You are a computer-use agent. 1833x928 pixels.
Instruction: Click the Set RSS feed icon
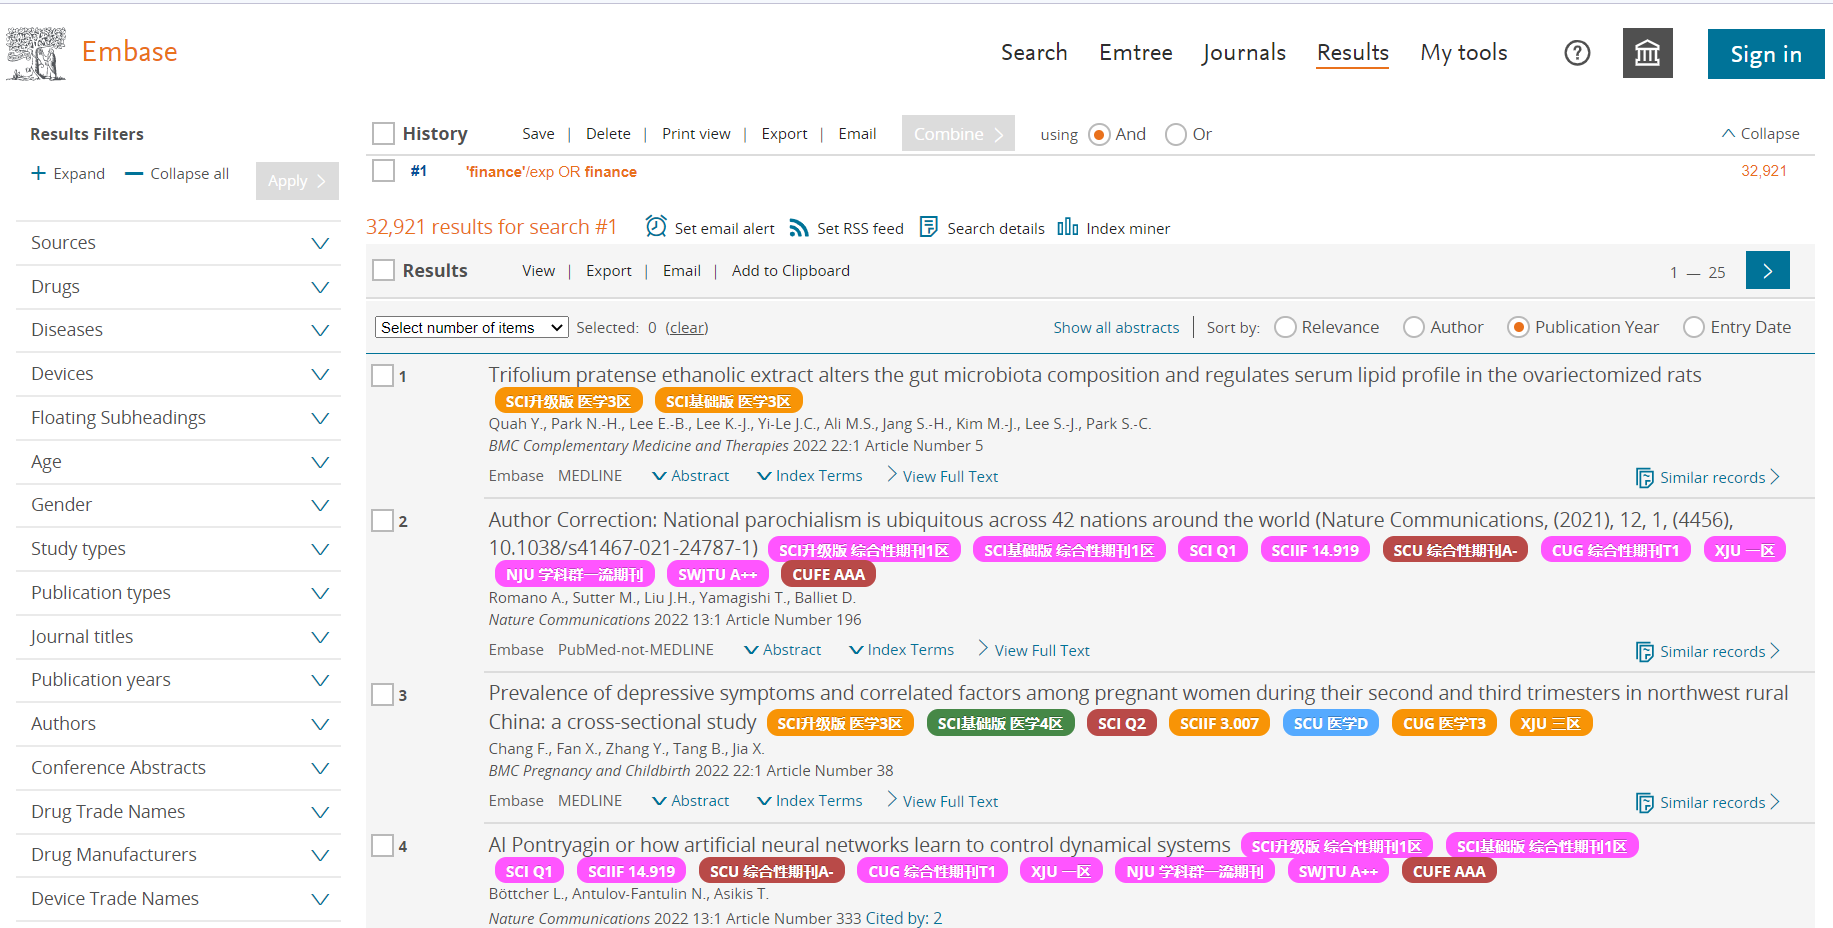(798, 228)
